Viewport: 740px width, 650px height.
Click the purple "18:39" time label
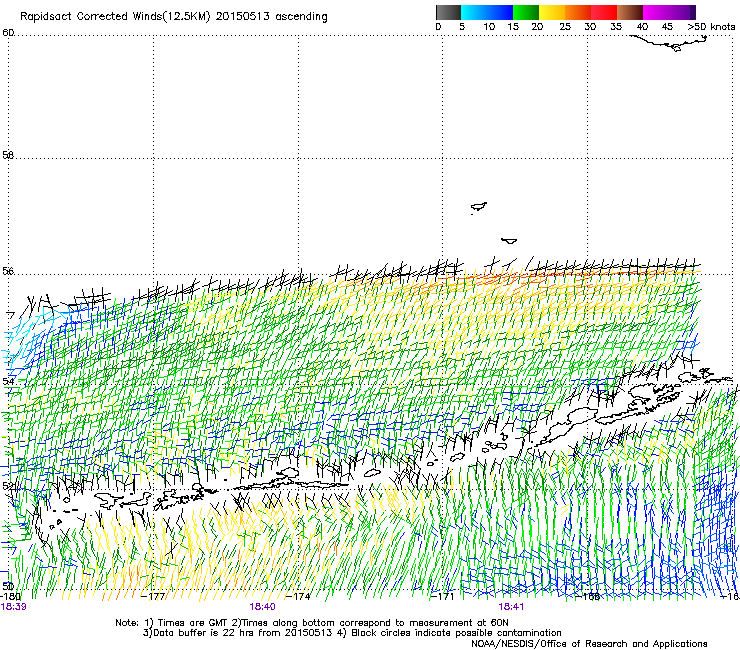click(13, 607)
